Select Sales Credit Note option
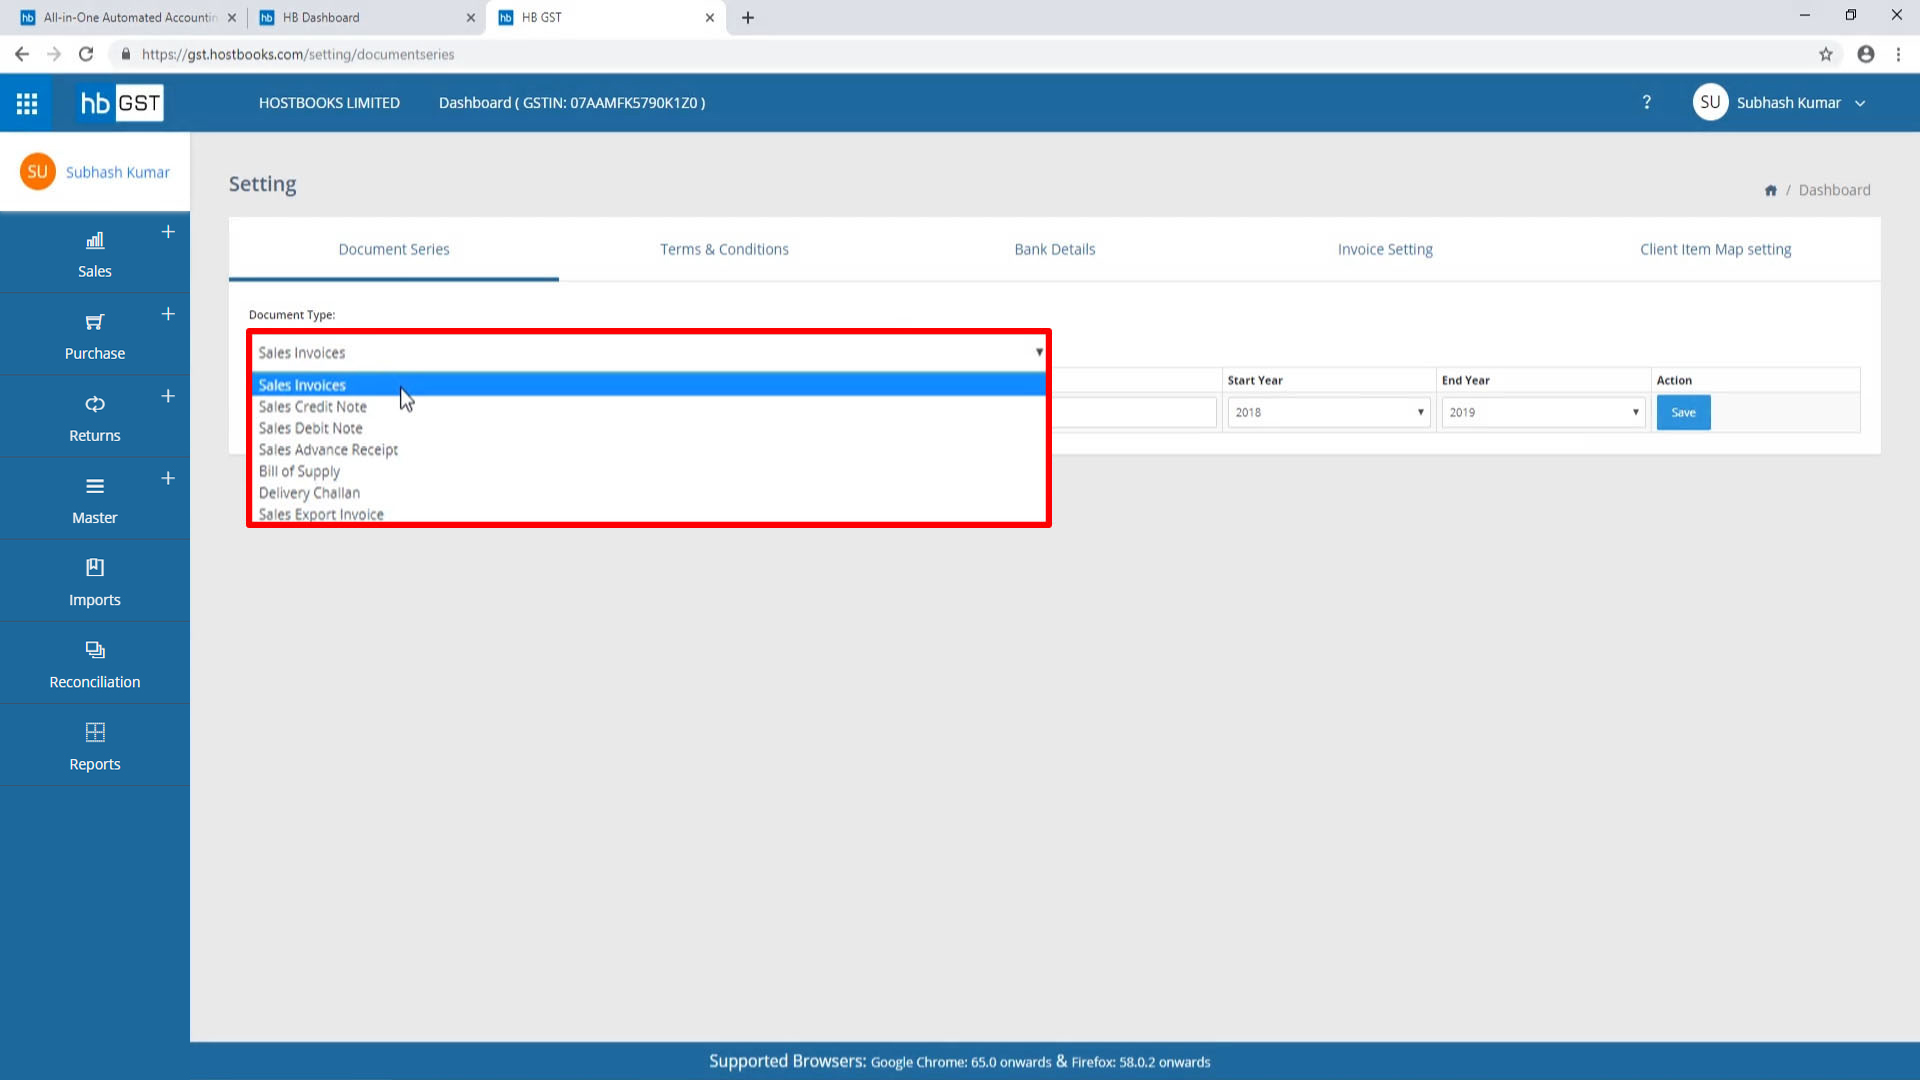1920x1080 pixels. pos(313,407)
